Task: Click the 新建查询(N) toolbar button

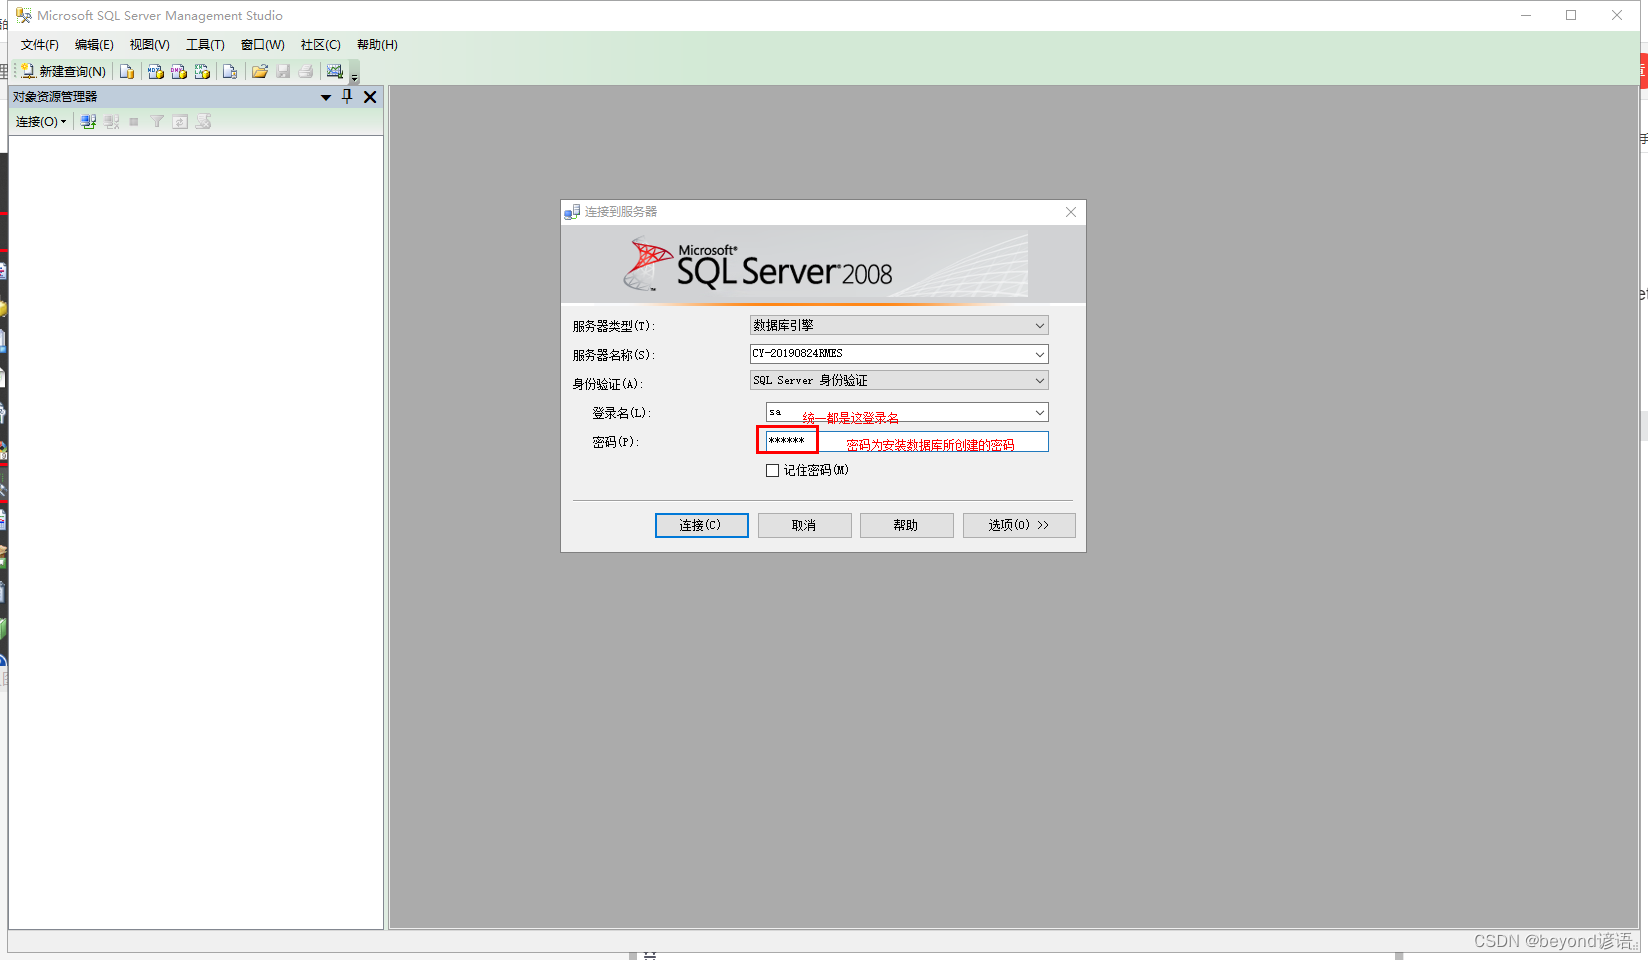Action: tap(63, 71)
